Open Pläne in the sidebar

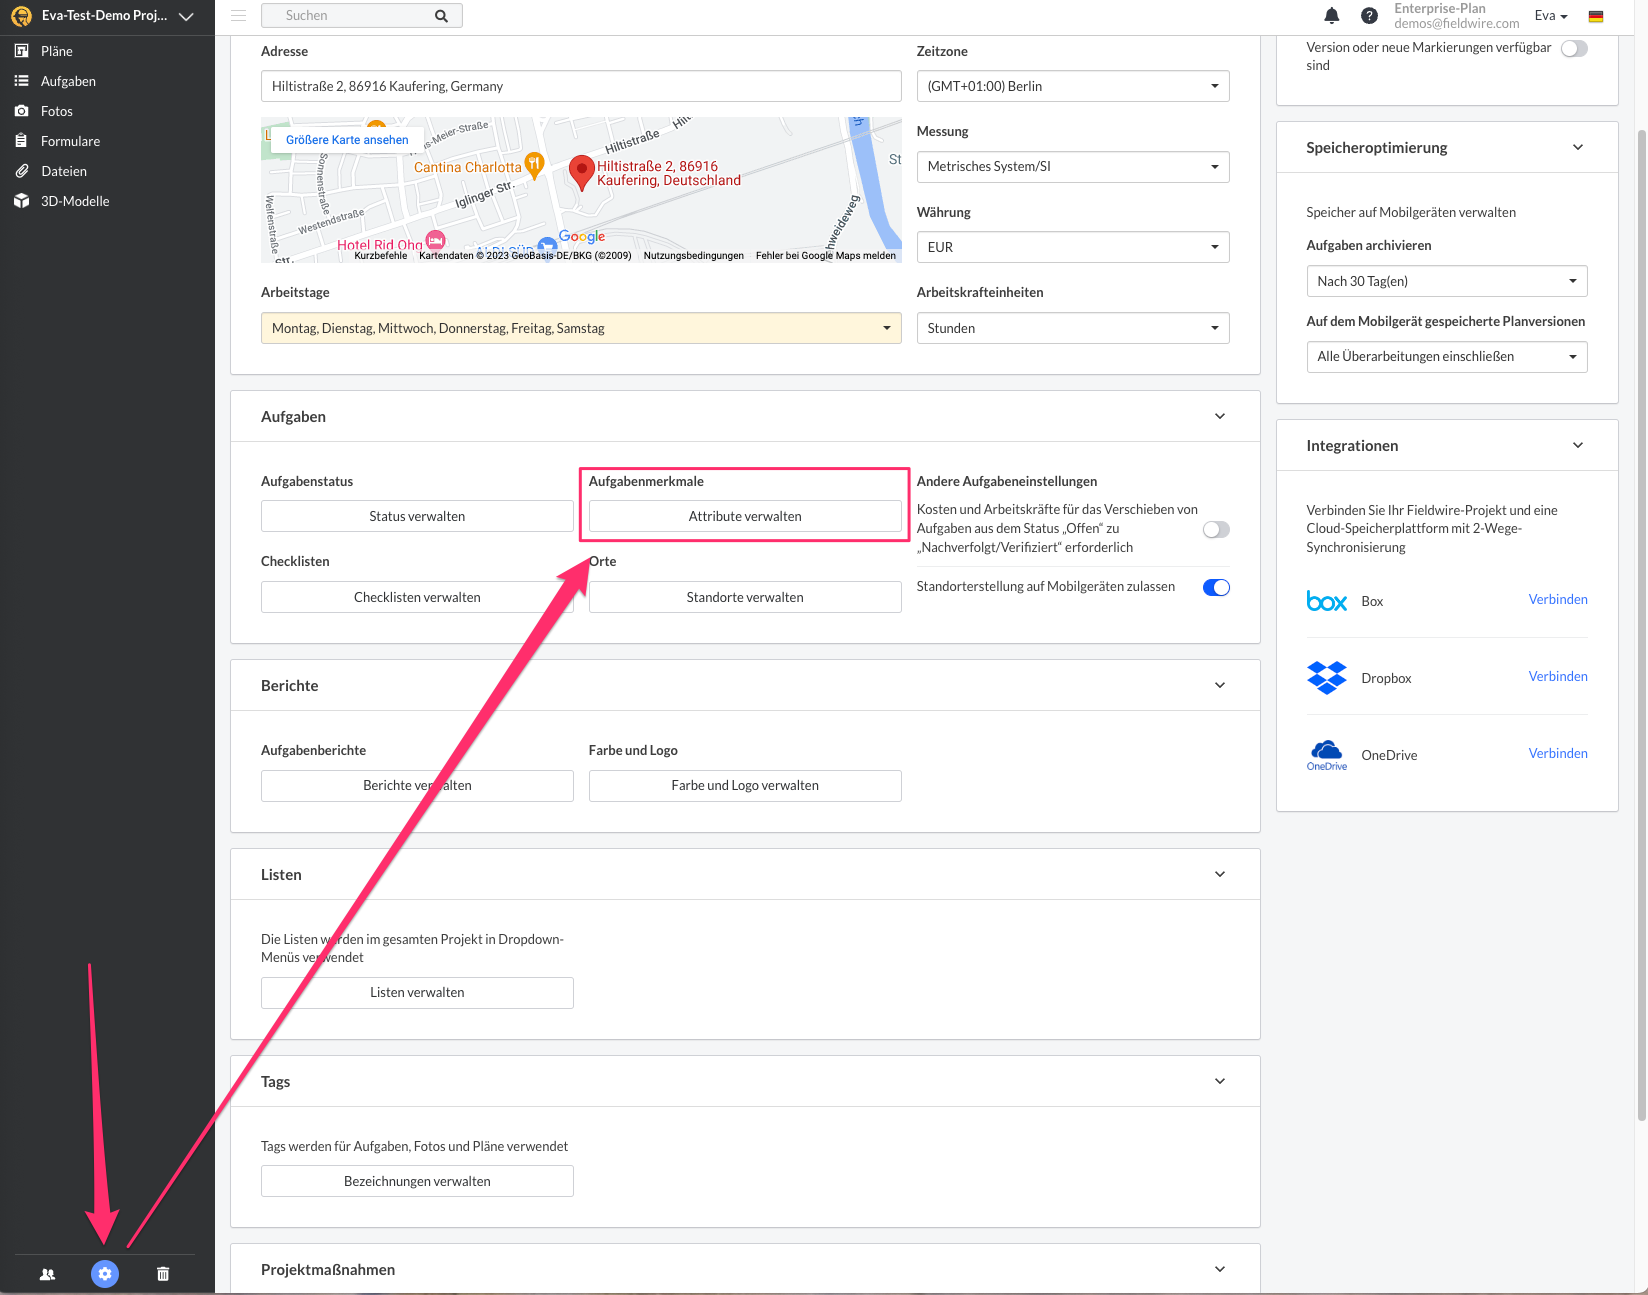(57, 51)
